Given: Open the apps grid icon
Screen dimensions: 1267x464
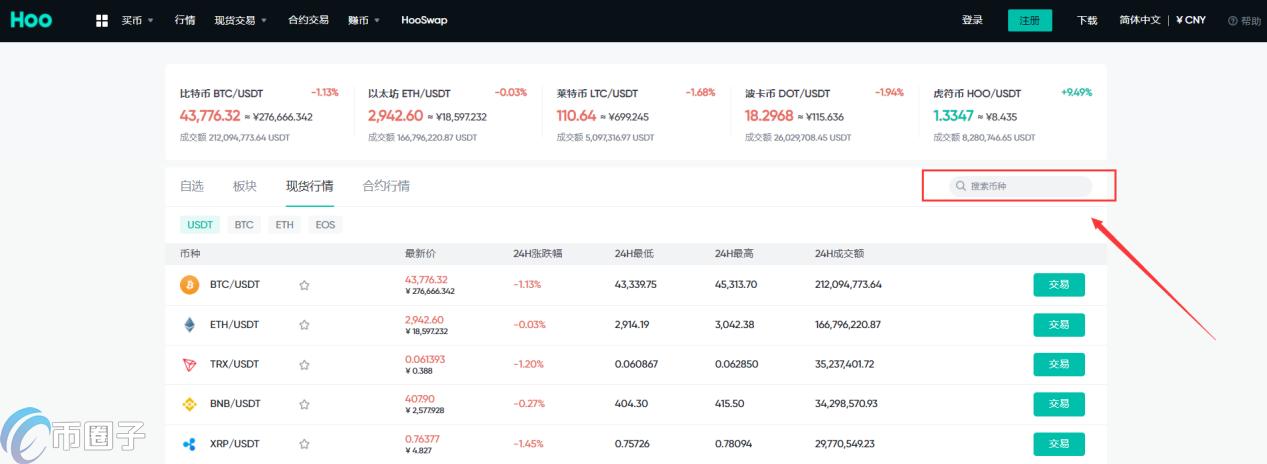Looking at the screenshot, I should [102, 20].
